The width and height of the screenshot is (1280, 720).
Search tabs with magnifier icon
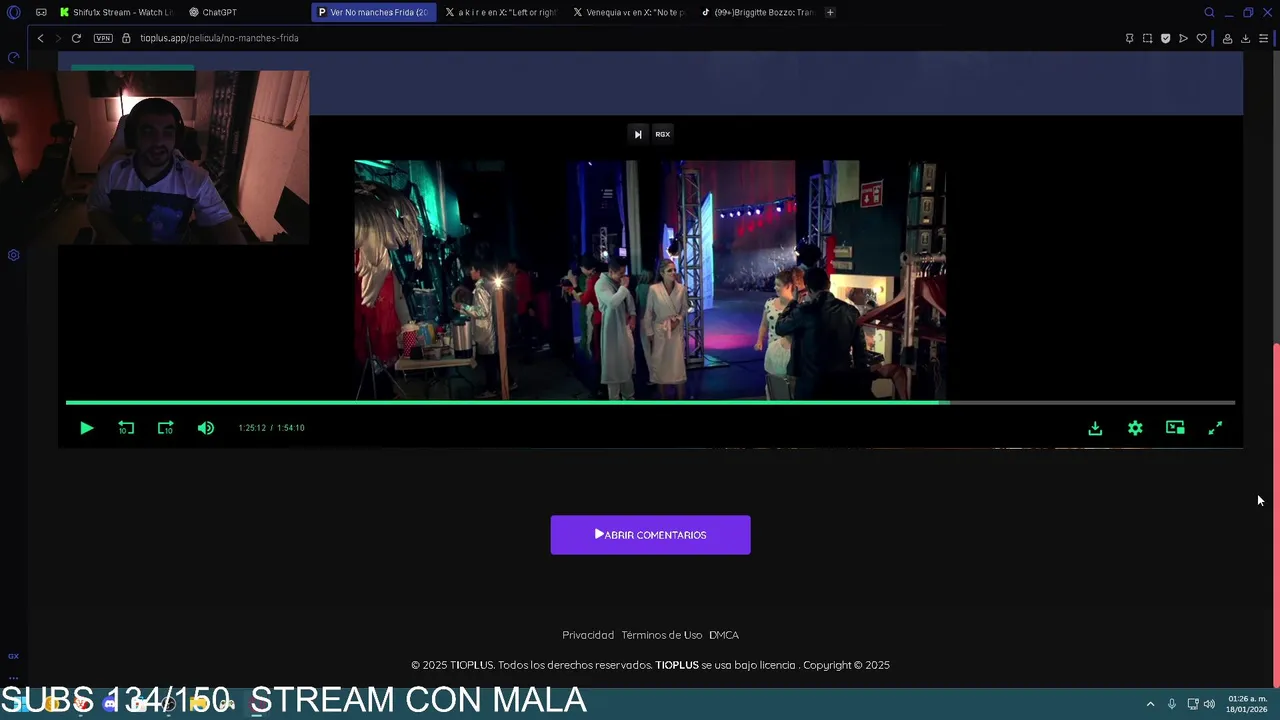(1209, 12)
